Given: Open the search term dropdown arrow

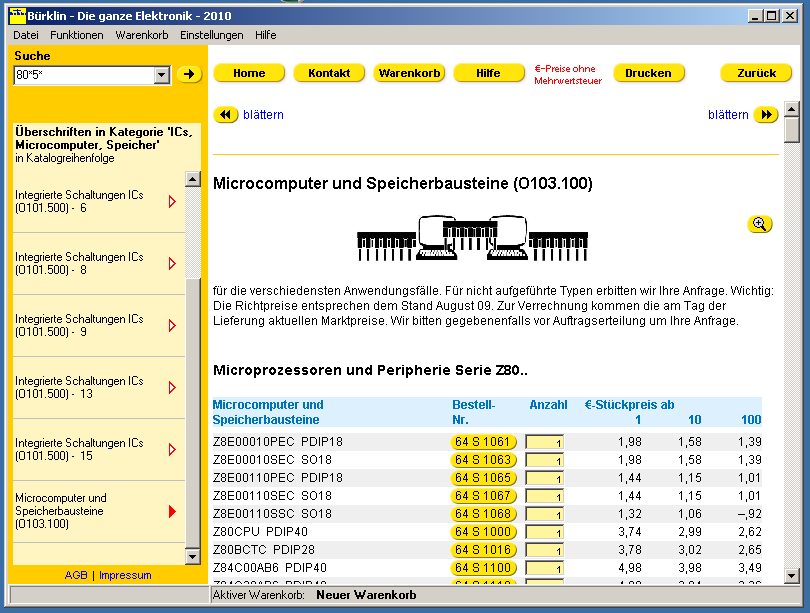Looking at the screenshot, I should [x=162, y=75].
